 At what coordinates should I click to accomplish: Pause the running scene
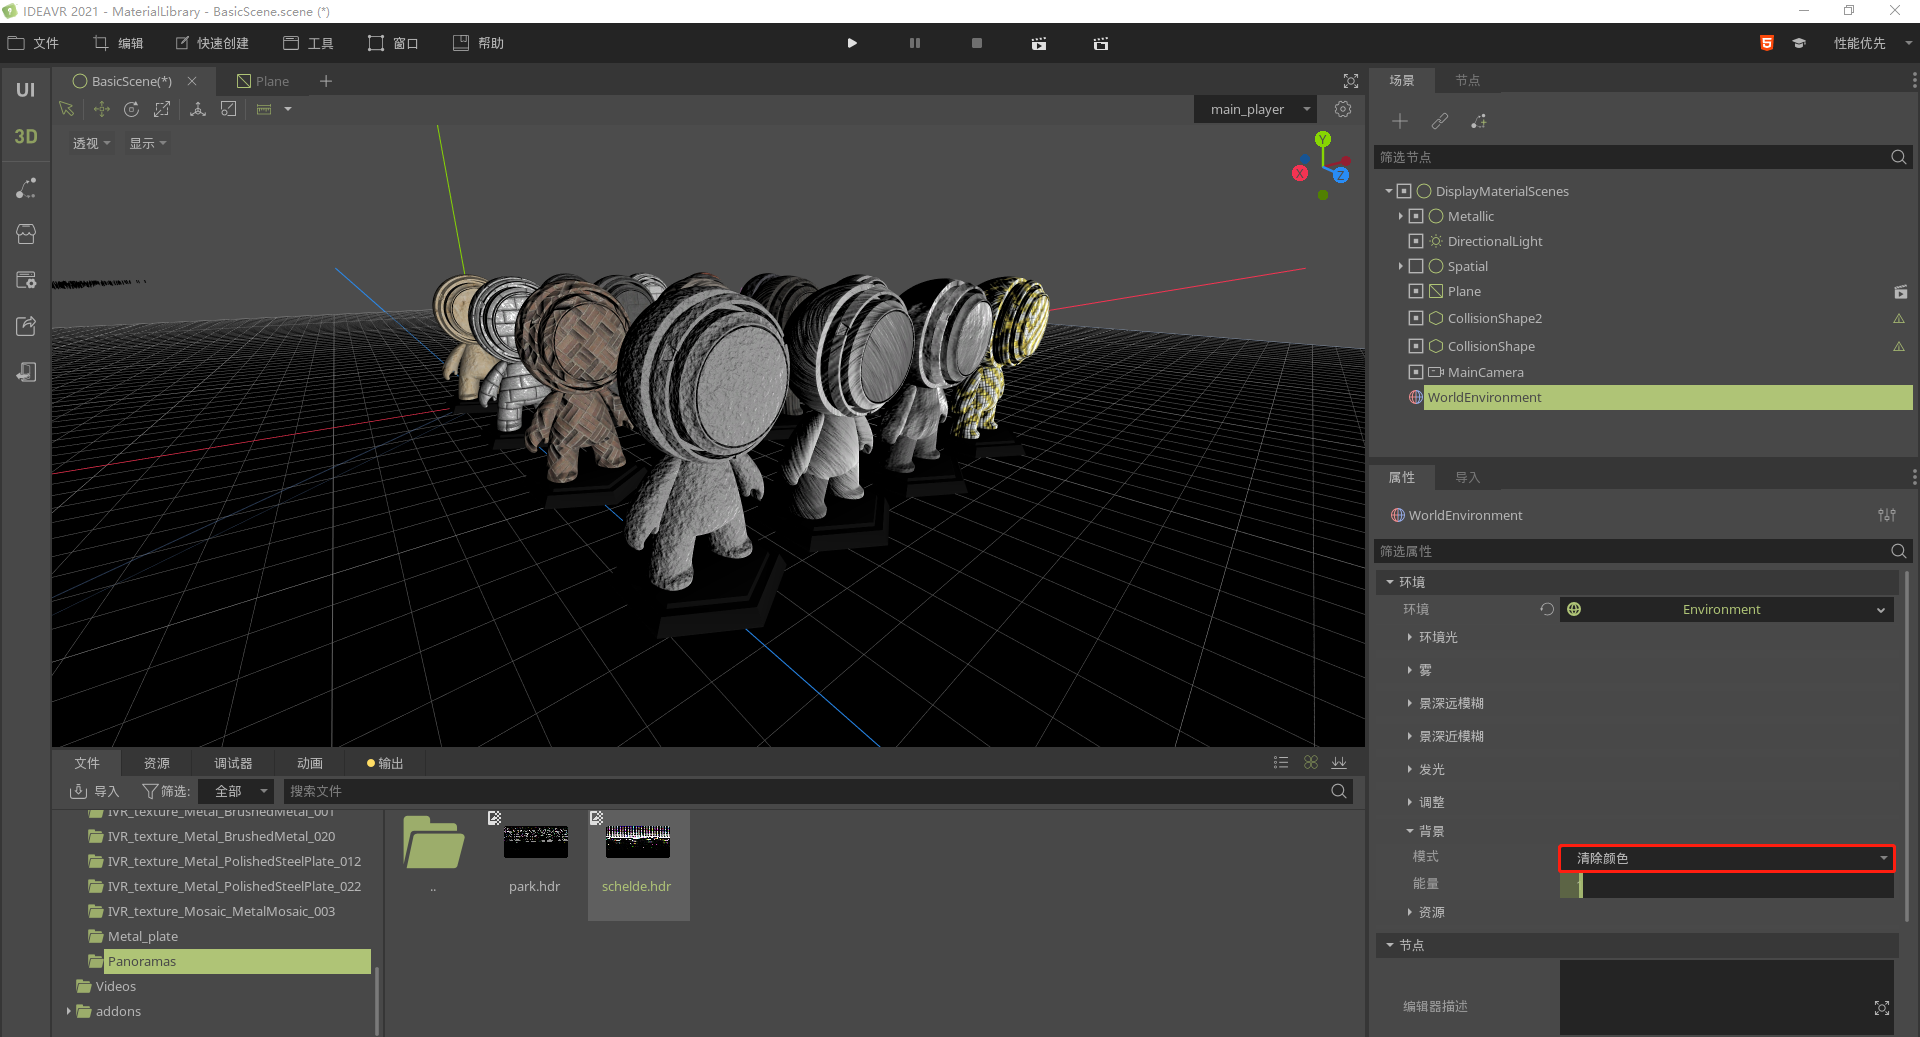coord(914,43)
